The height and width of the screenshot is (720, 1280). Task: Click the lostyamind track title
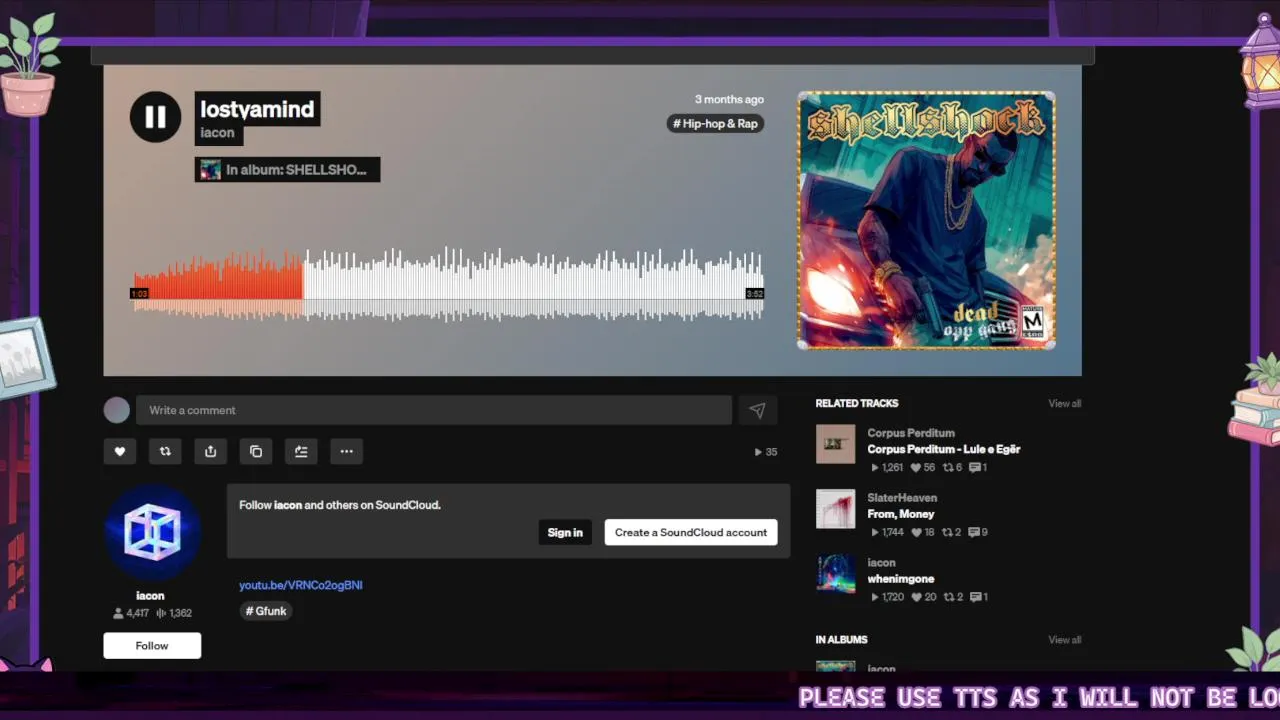point(257,109)
